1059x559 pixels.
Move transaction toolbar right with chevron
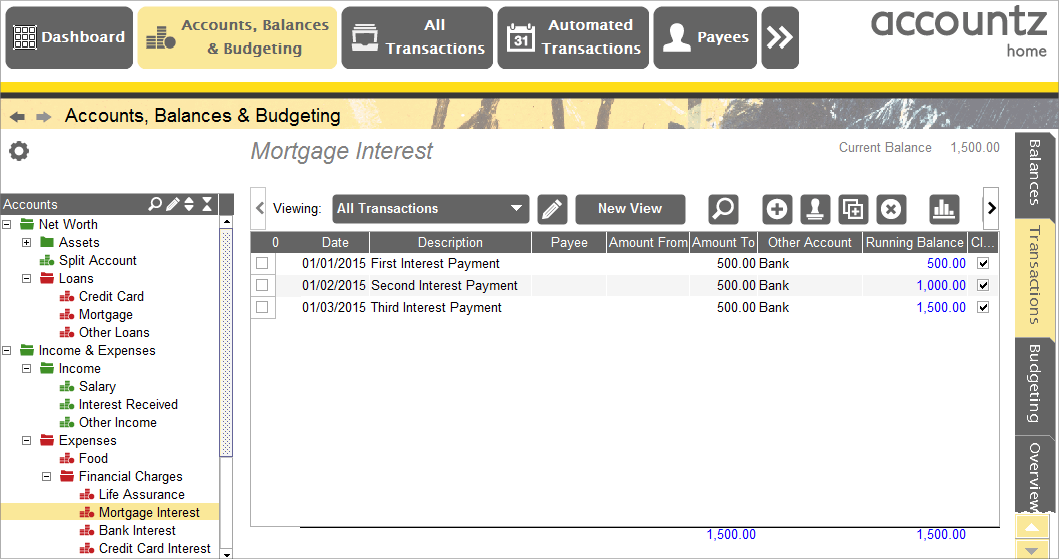[x=991, y=209]
